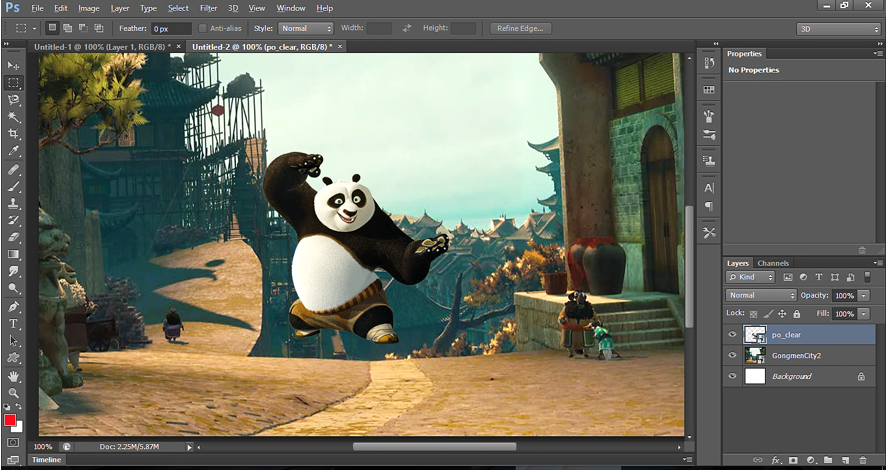Toggle Lock all padlock in Layers panel
Screen dimensions: 887x470
796,314
